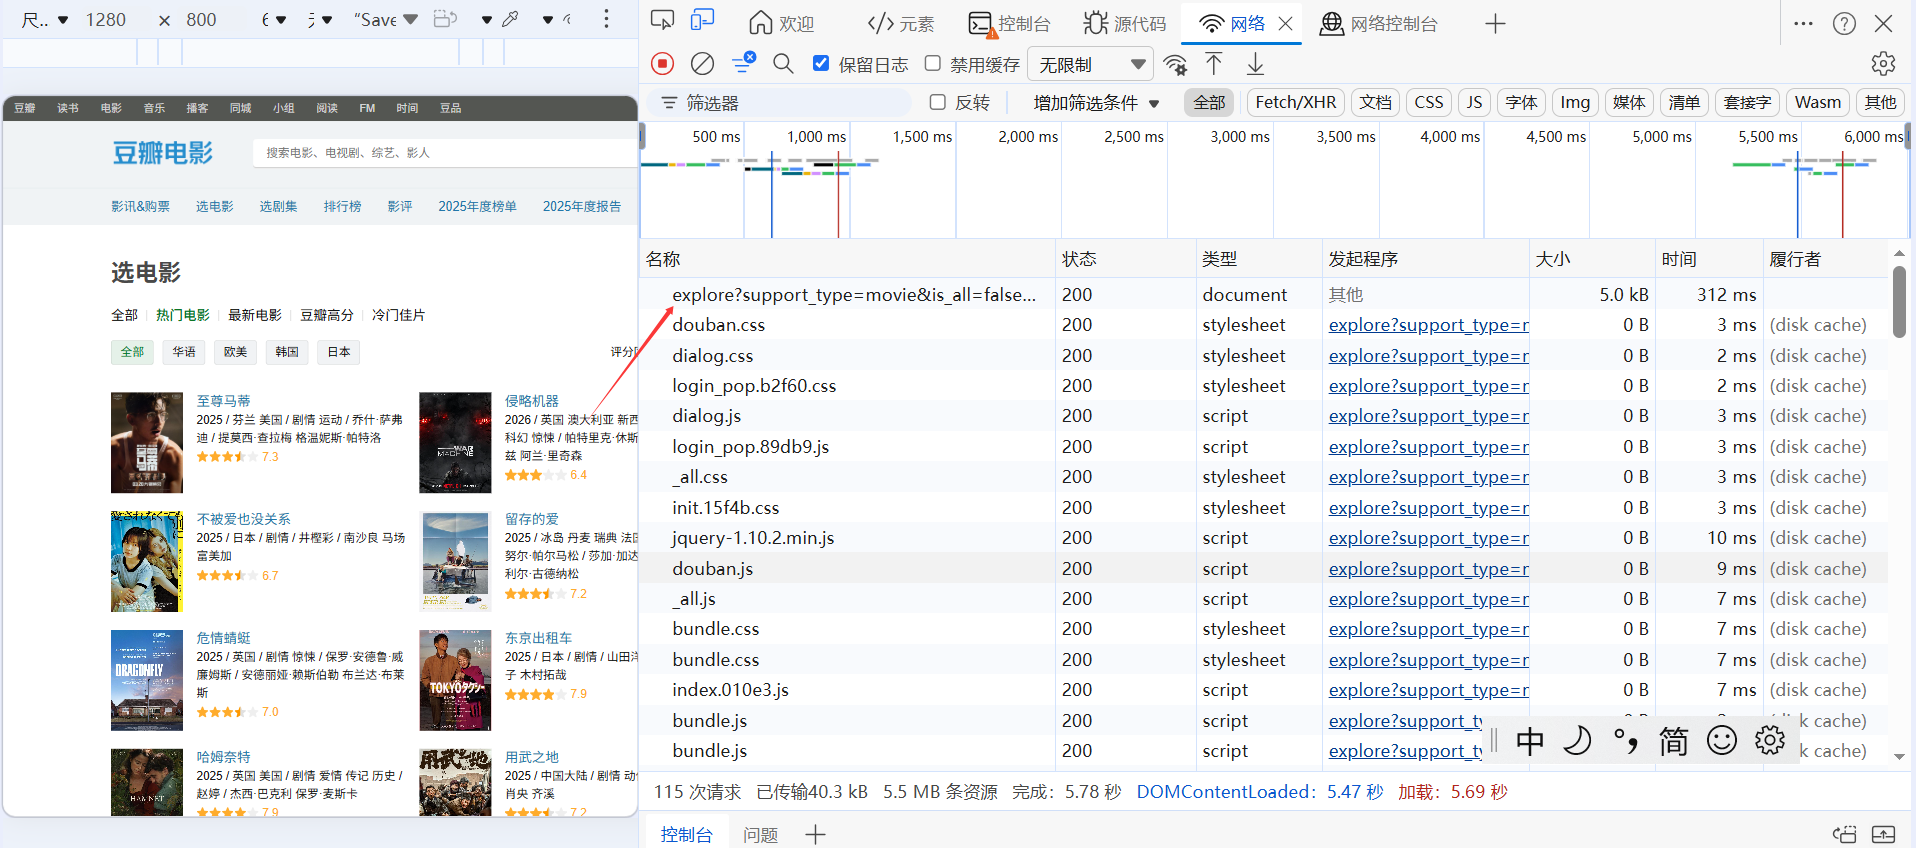
Task: Click 排行榜 in Douban movie nav
Action: point(342,206)
